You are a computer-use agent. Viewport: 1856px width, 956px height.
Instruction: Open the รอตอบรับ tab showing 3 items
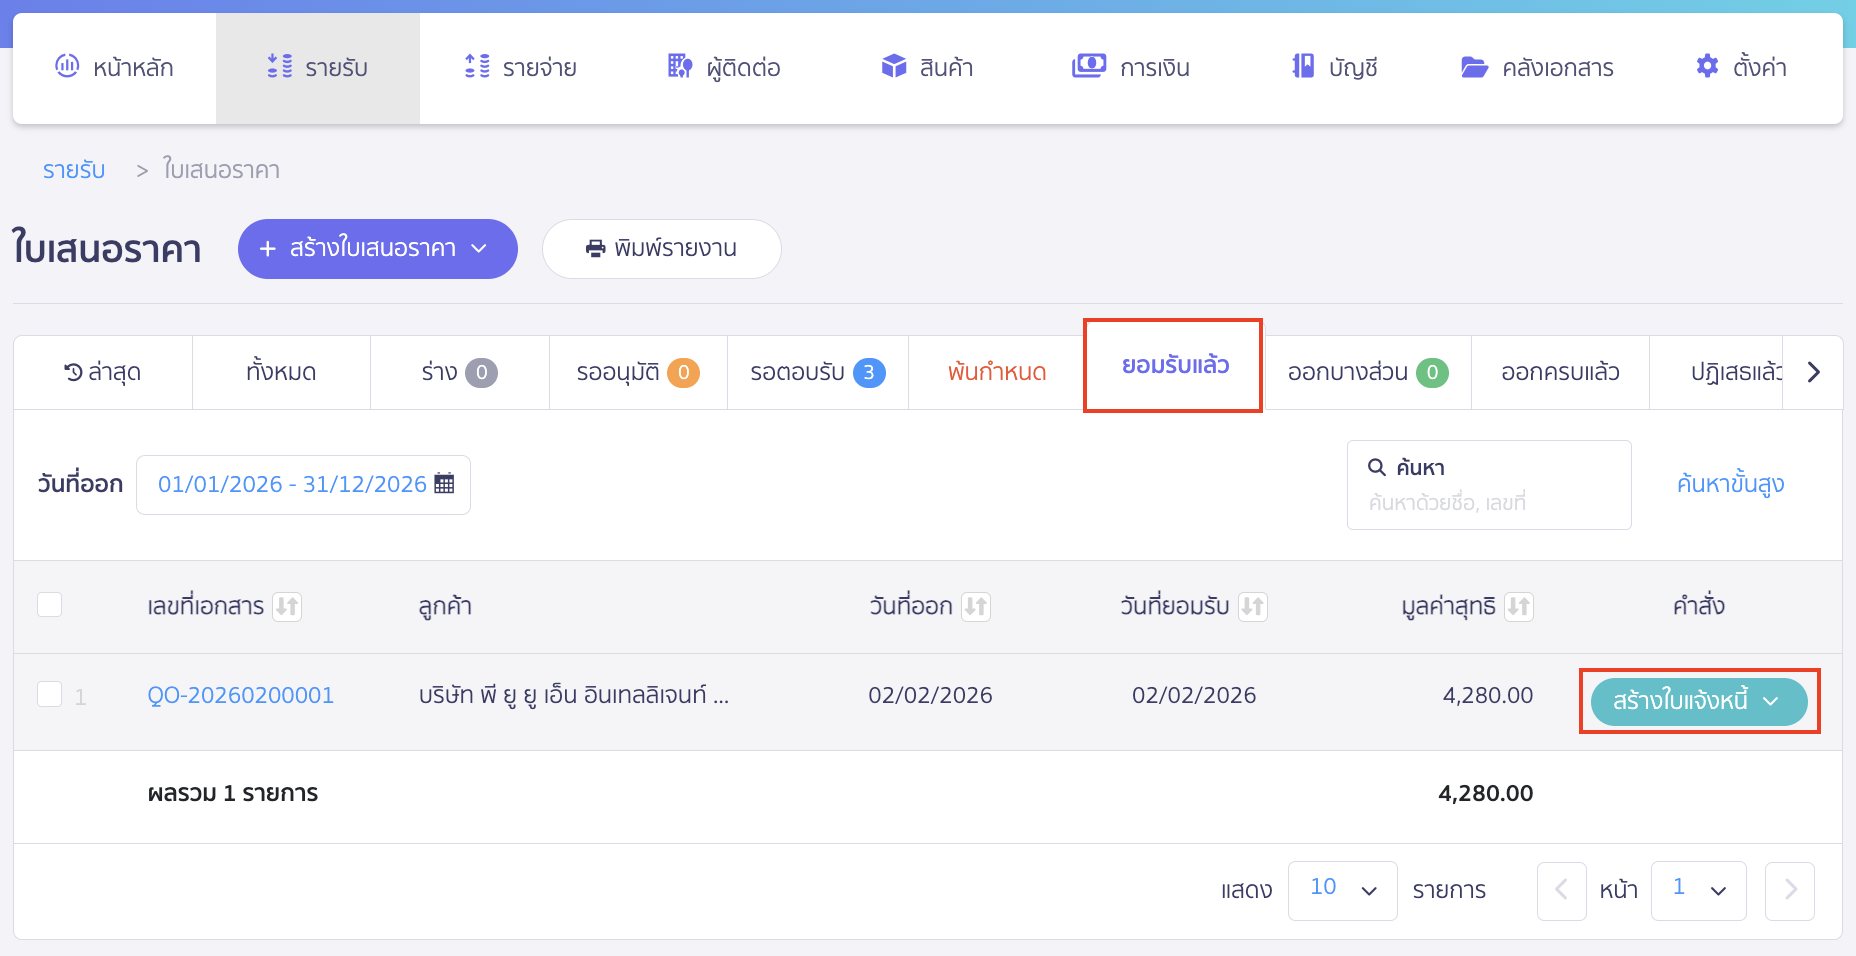click(817, 372)
